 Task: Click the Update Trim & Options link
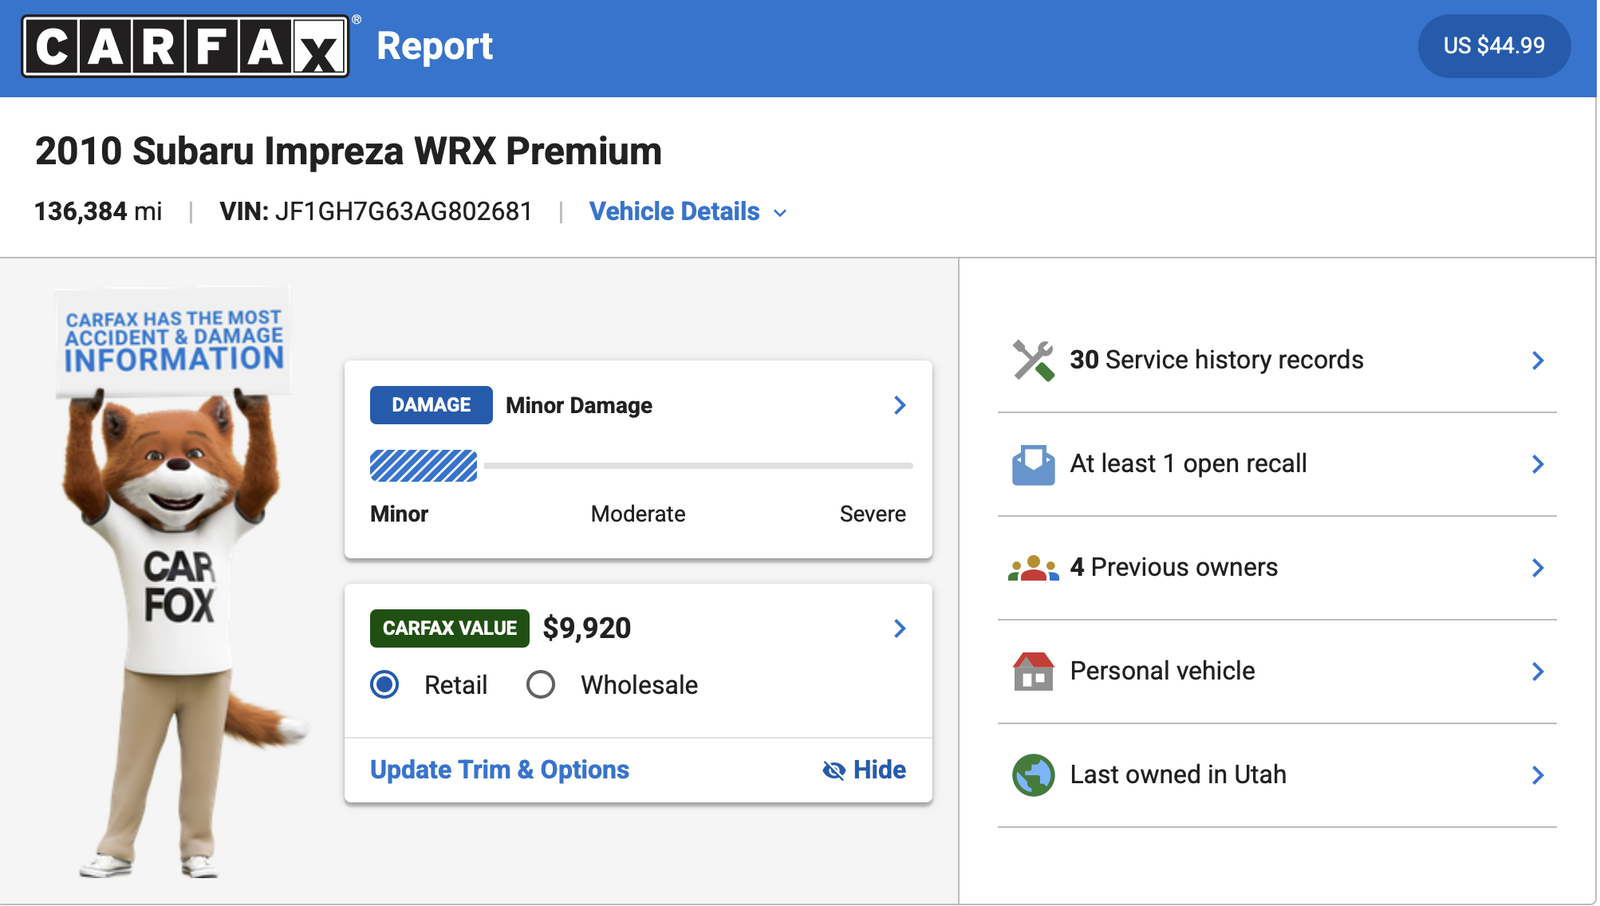click(x=499, y=770)
